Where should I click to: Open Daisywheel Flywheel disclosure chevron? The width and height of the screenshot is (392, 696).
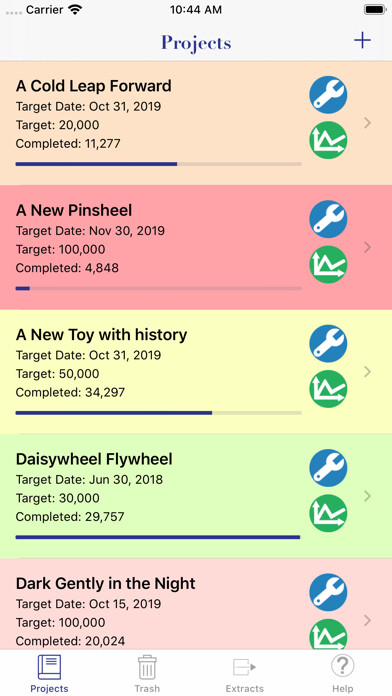tap(367, 496)
